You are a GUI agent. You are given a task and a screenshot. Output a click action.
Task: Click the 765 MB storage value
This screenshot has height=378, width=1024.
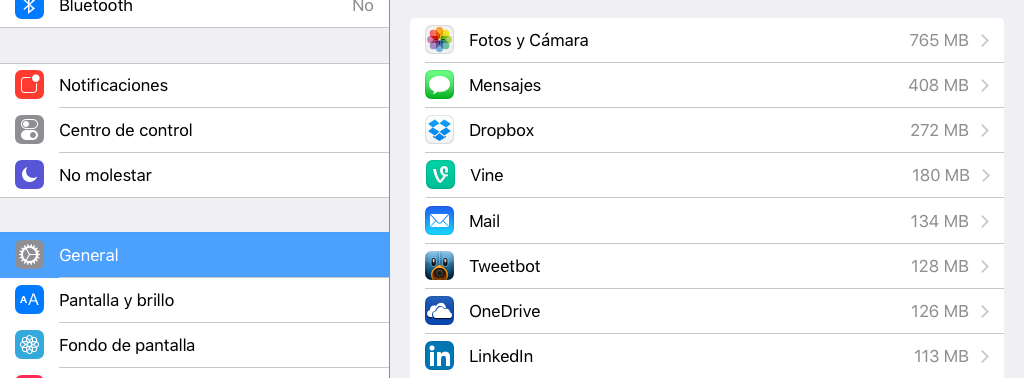click(938, 40)
